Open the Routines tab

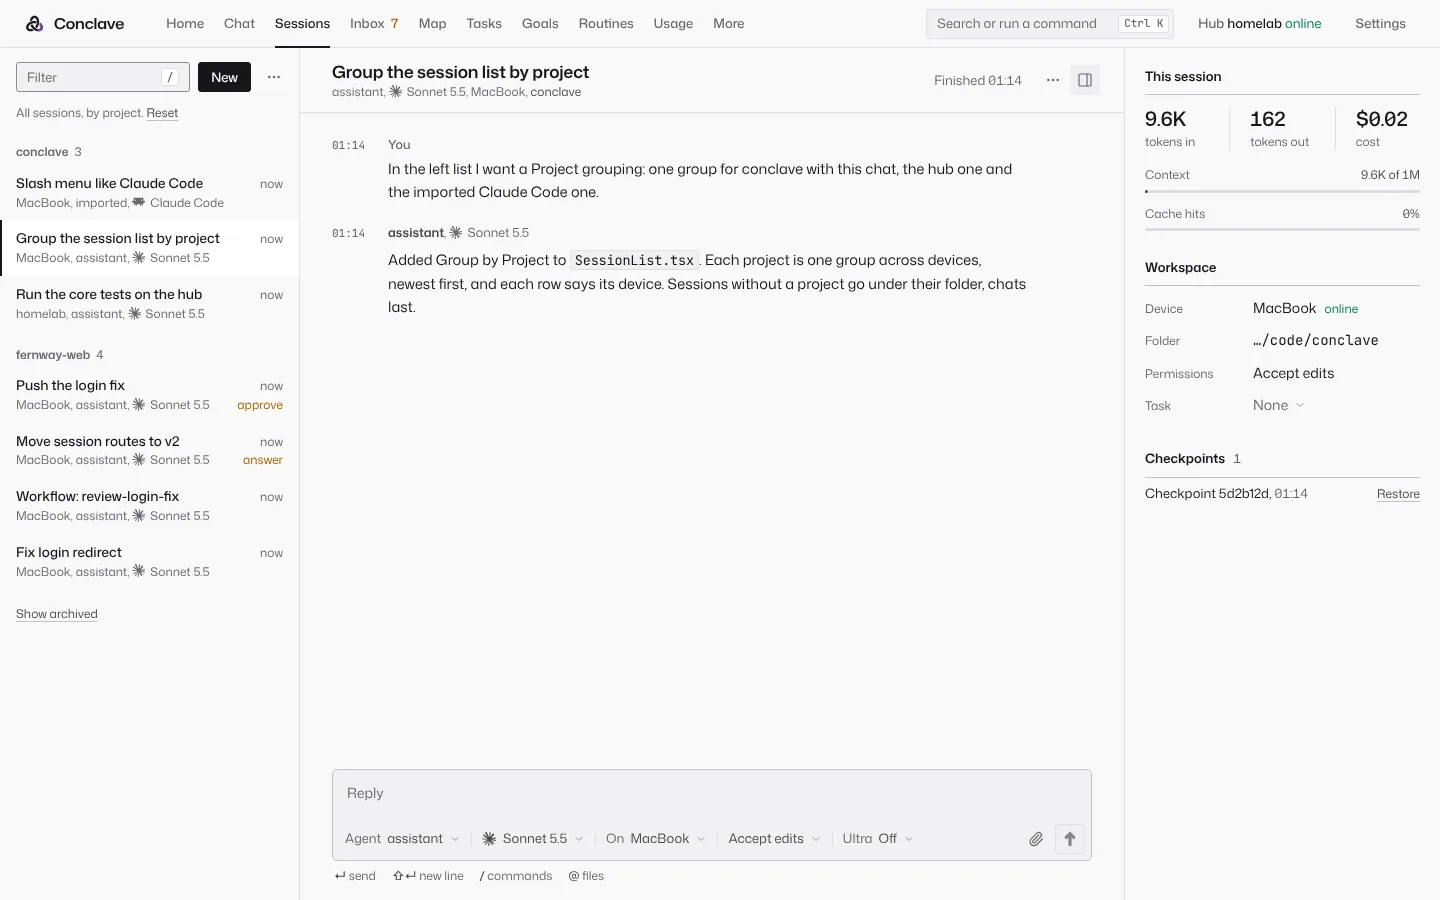pos(606,23)
